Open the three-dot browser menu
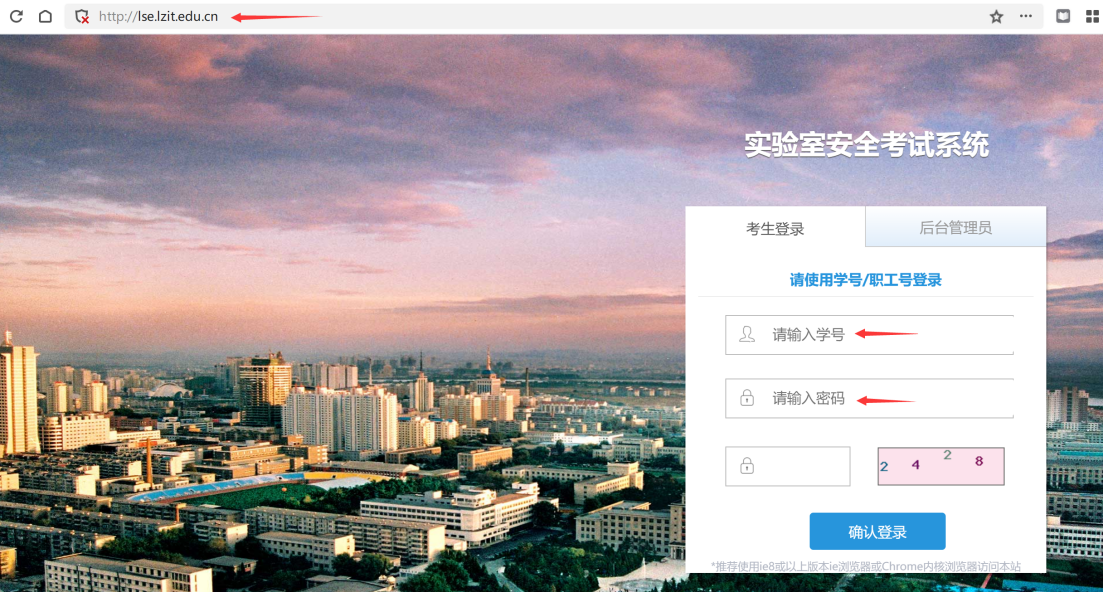Screen dimensions: 1103x592 pyautogui.click(x=1026, y=16)
